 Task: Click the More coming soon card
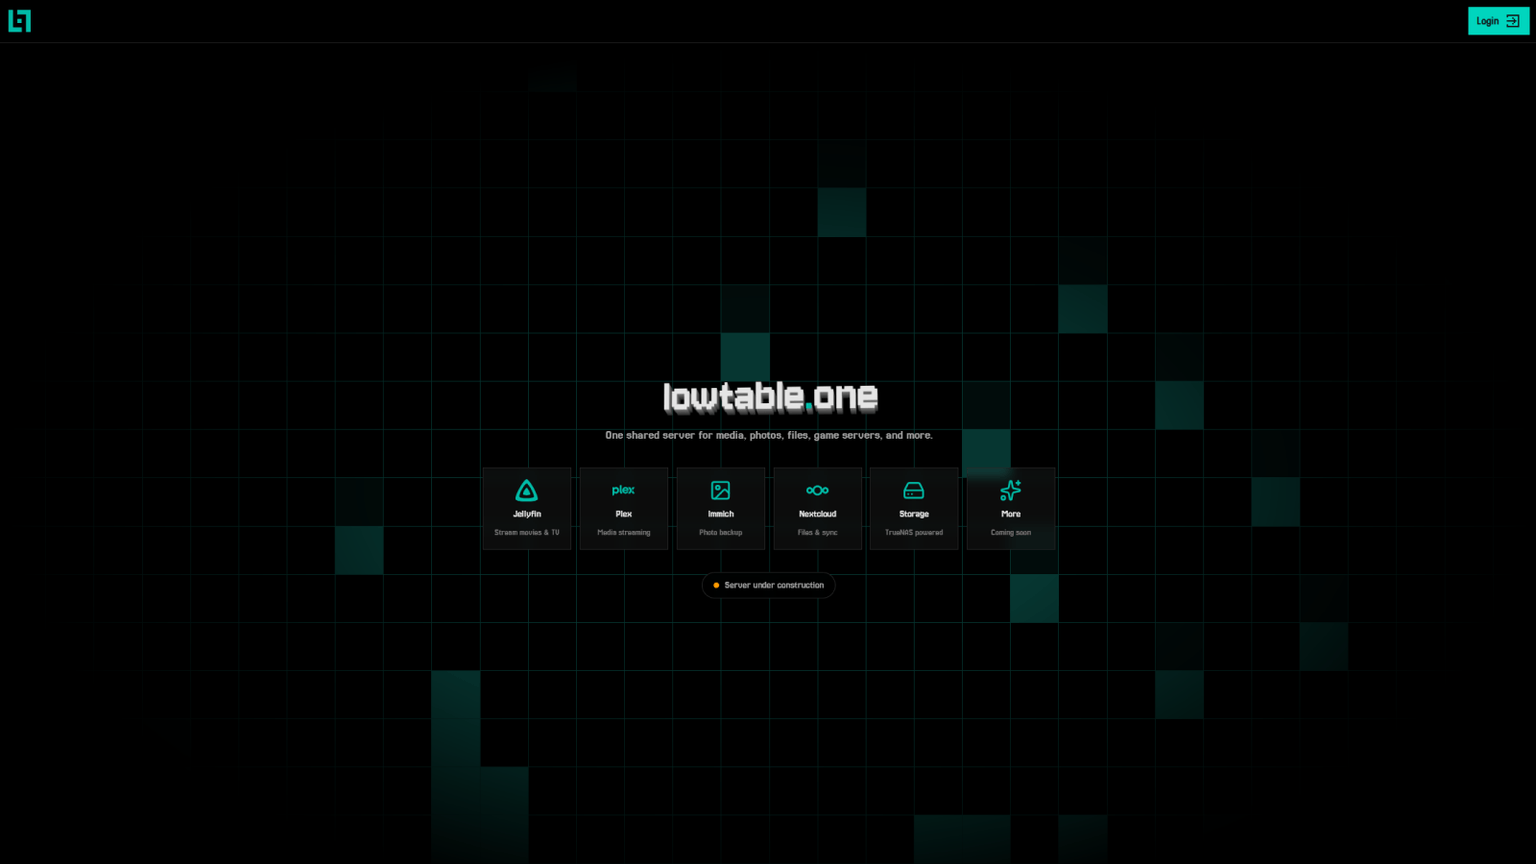[1010, 508]
